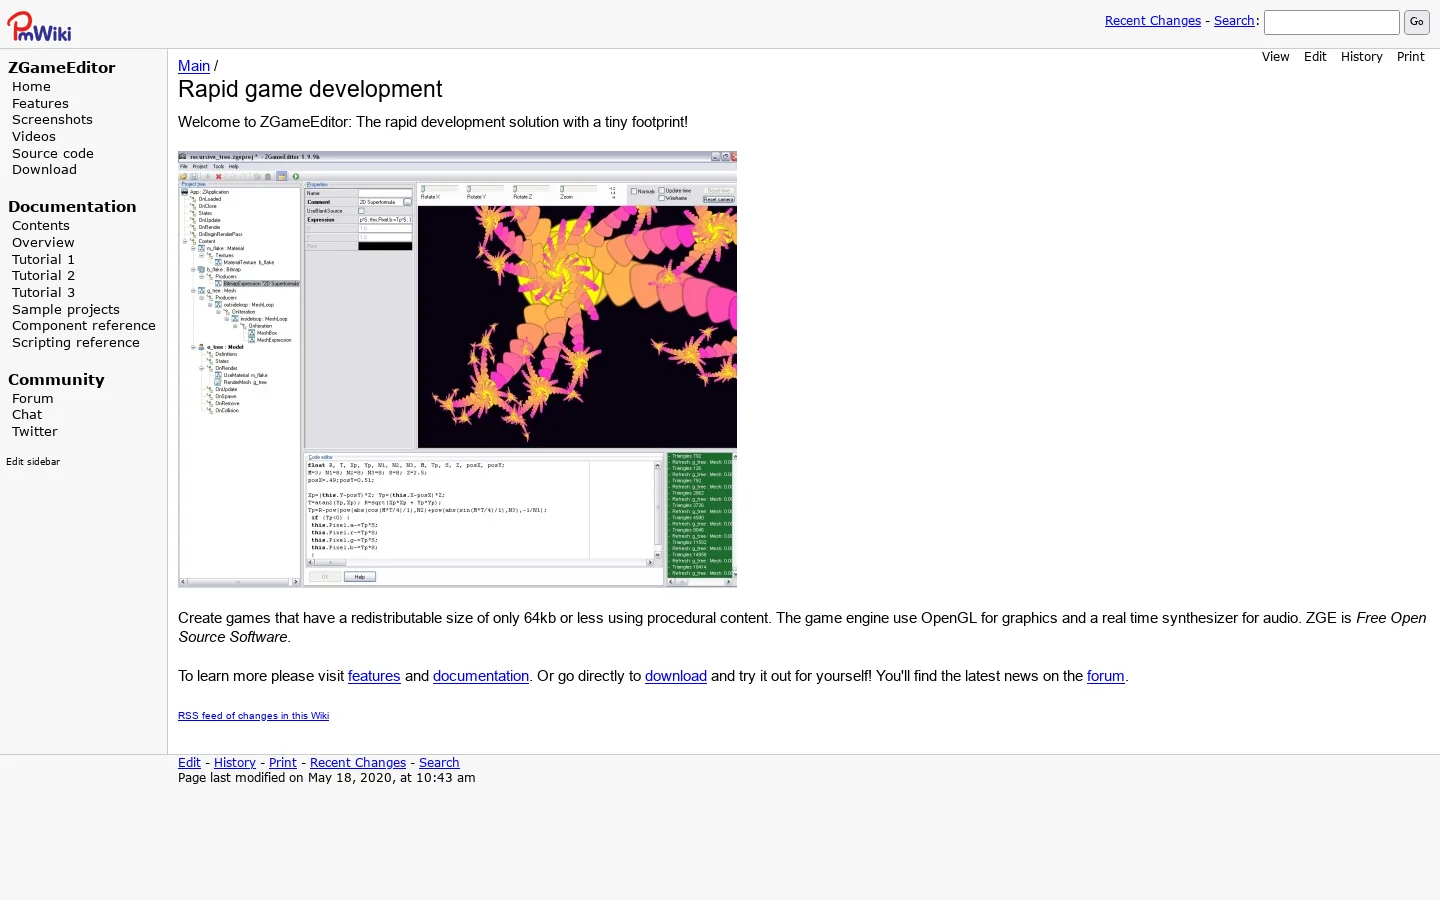This screenshot has height=900, width=1440.
Task: Follow the forum link in the paragraph
Action: pos(1106,676)
